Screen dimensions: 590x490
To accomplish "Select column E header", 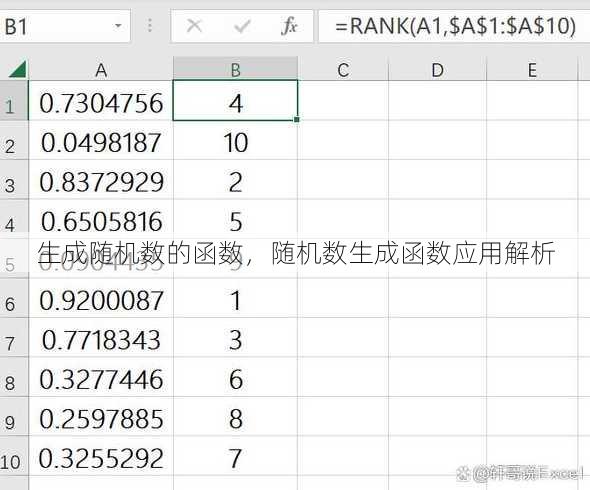I will [x=532, y=69].
